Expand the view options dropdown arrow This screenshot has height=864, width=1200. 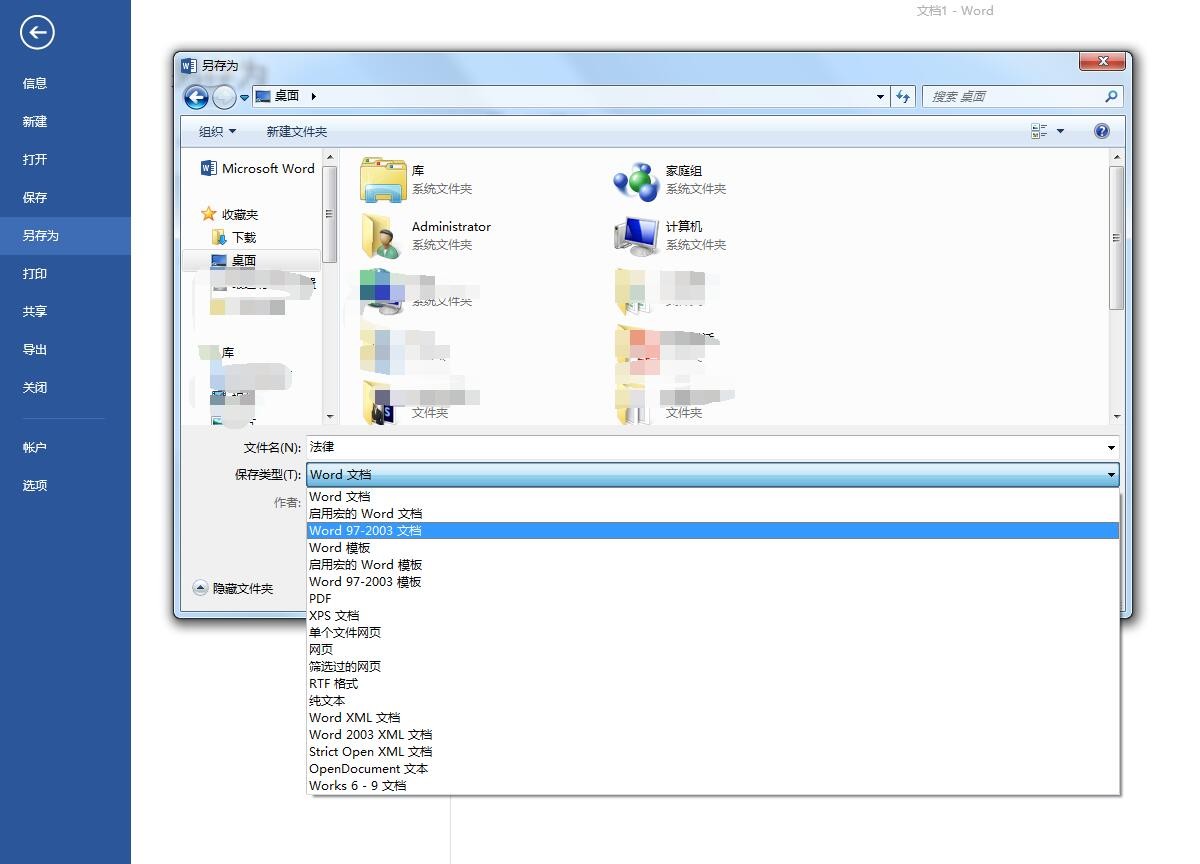click(1060, 131)
